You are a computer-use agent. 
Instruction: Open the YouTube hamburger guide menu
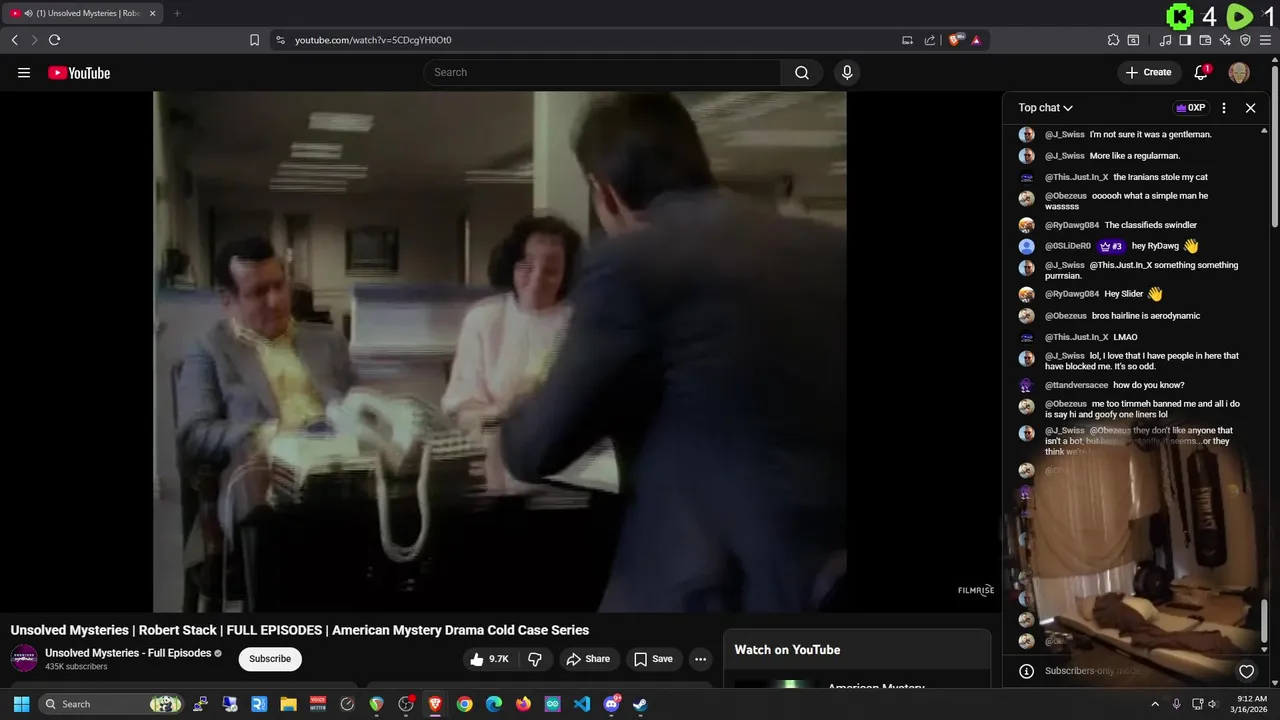[x=24, y=72]
